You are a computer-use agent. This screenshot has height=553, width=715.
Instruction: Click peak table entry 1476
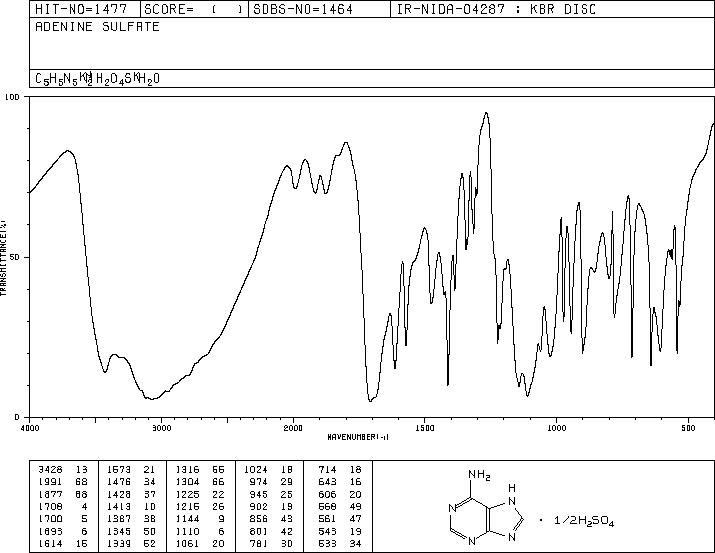(x=119, y=482)
